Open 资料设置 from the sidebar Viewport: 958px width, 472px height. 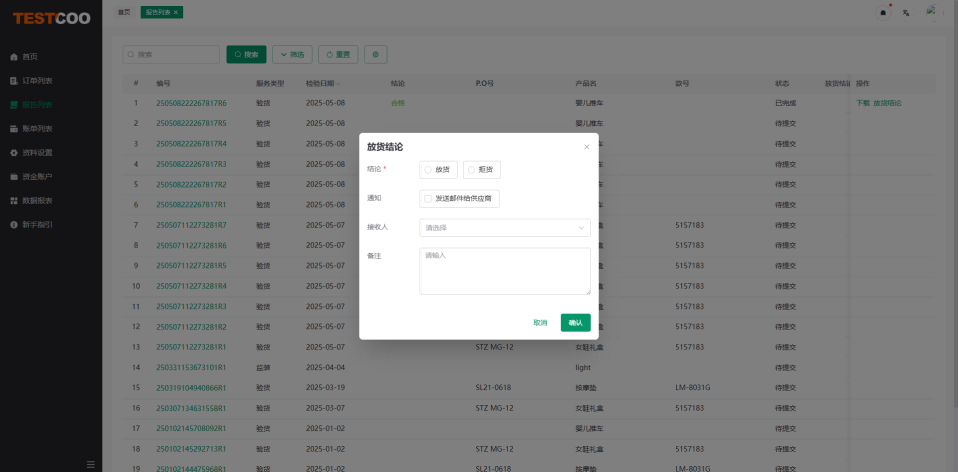click(x=38, y=152)
